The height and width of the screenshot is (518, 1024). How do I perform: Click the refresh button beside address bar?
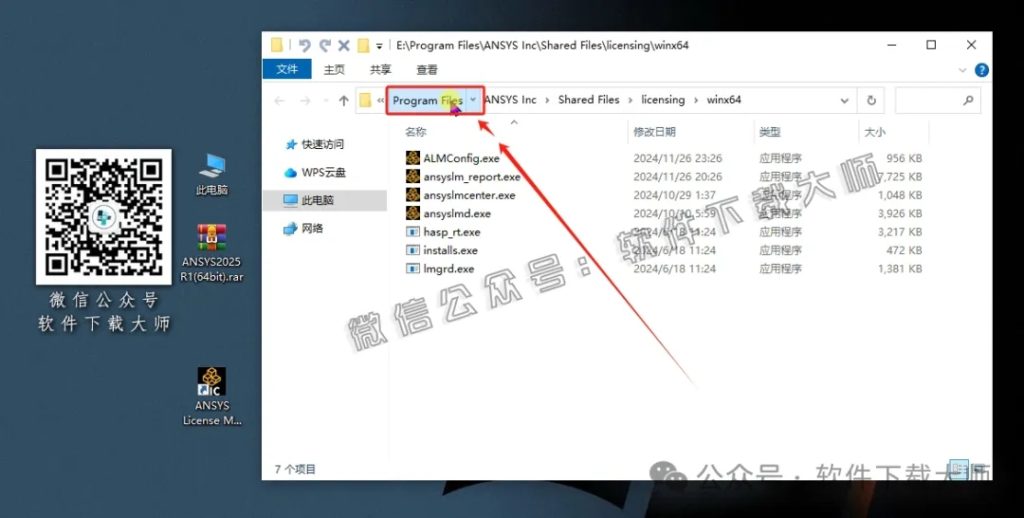tap(871, 100)
